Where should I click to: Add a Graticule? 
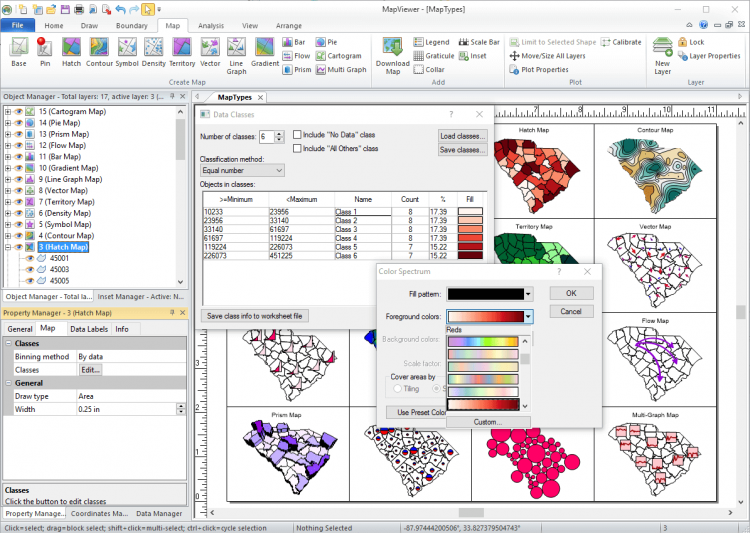point(433,56)
